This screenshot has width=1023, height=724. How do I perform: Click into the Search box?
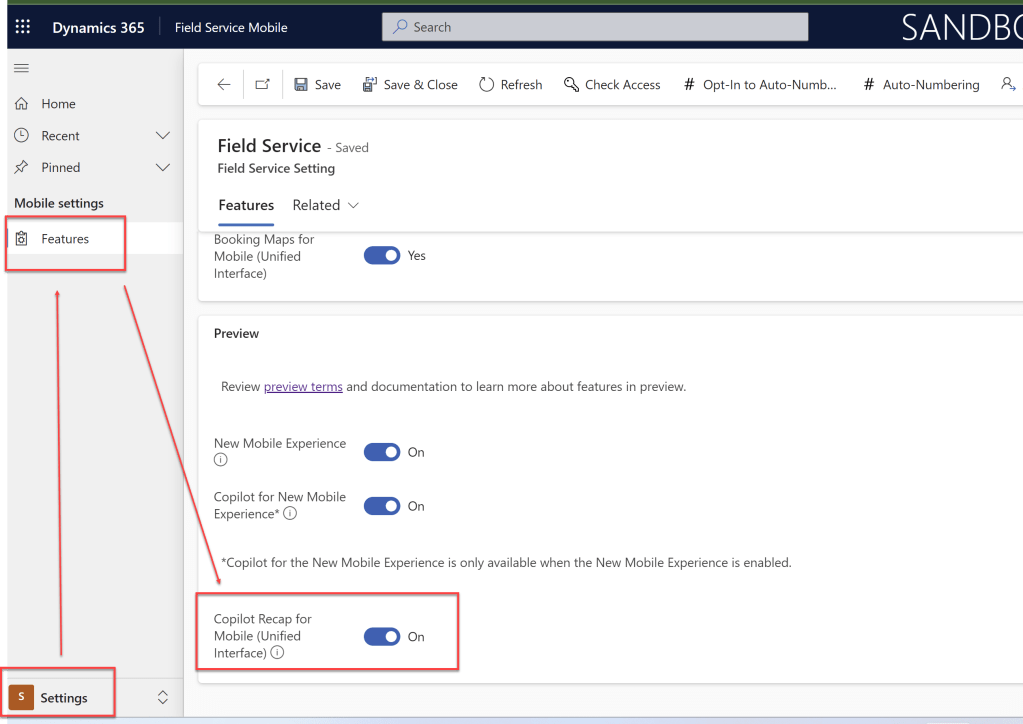595,27
